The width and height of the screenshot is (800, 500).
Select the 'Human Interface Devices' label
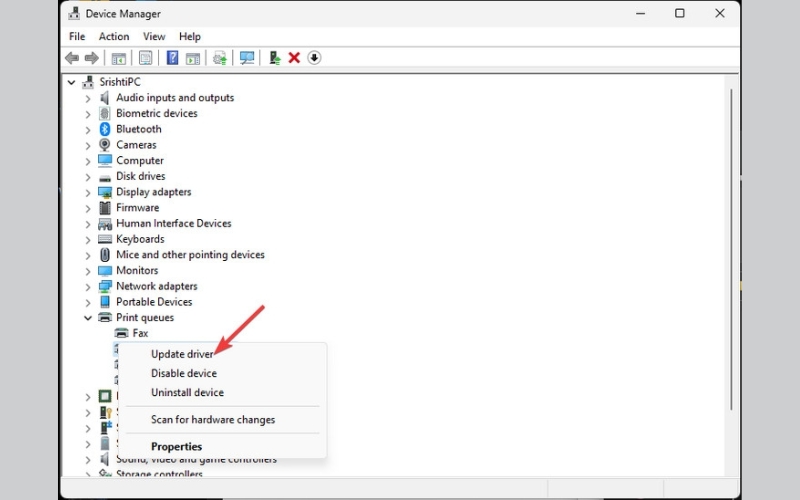(x=173, y=223)
